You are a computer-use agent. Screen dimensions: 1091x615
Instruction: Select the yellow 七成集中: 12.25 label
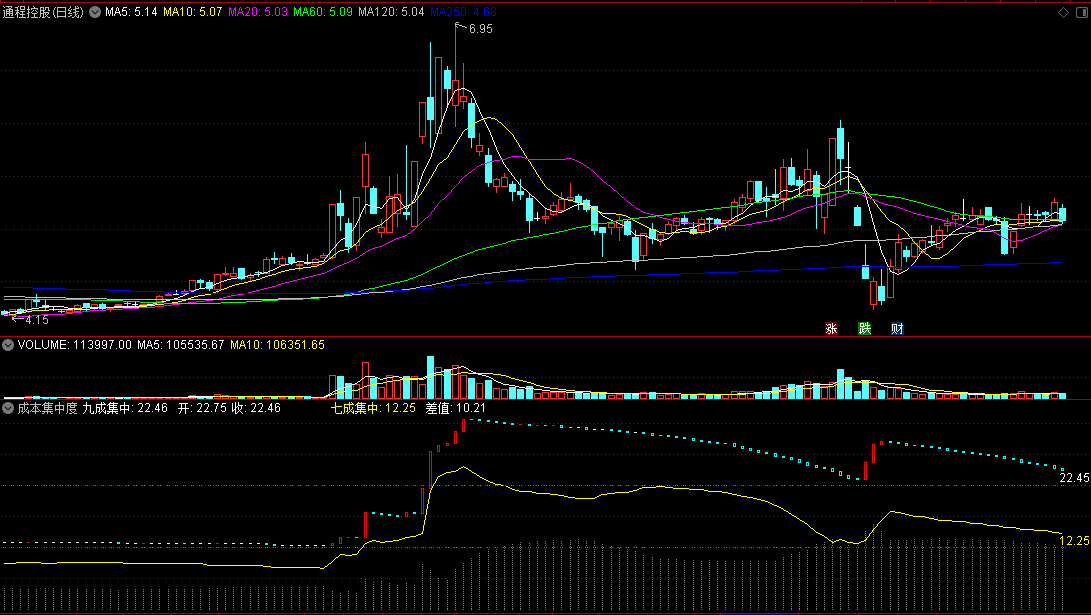point(373,408)
